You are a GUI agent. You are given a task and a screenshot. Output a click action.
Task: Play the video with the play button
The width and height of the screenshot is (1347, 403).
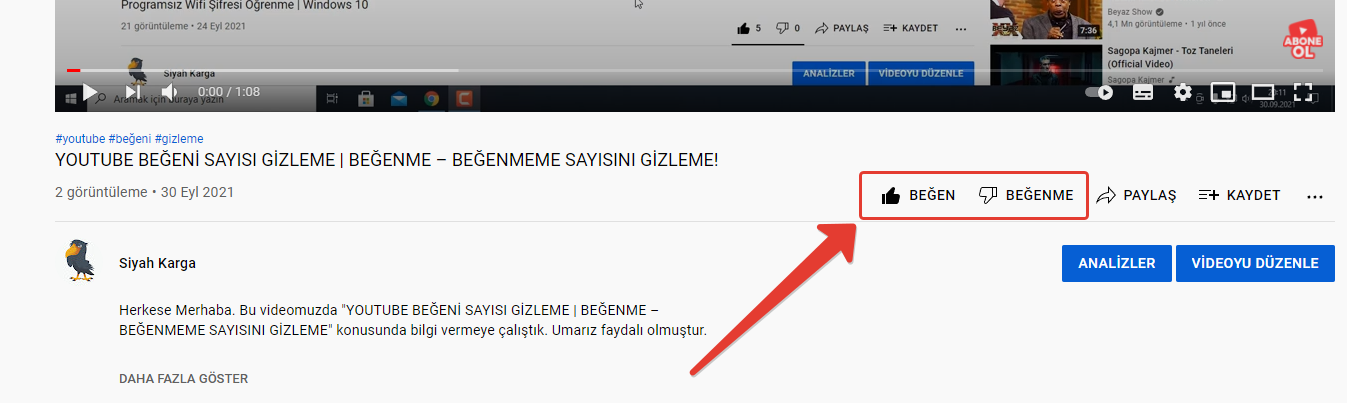click(x=90, y=92)
